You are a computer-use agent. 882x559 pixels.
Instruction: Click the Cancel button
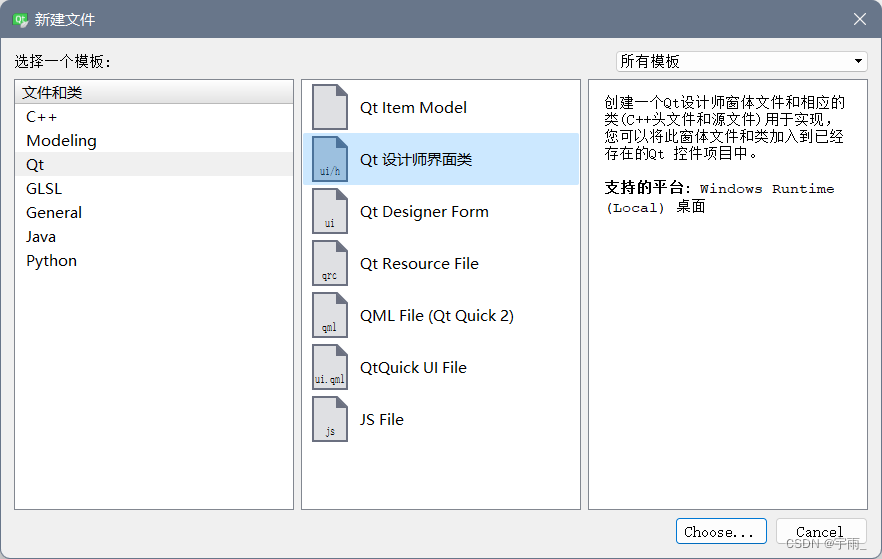(x=821, y=531)
